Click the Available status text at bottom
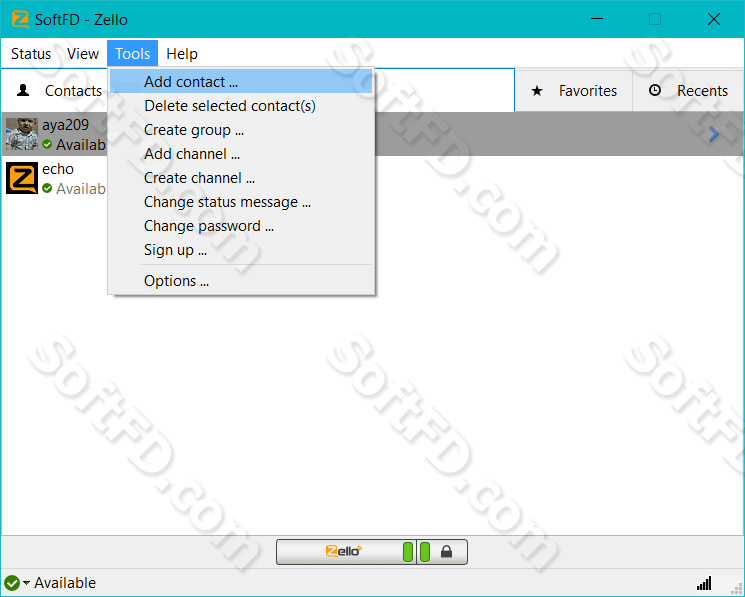The width and height of the screenshot is (745, 597). click(x=65, y=583)
